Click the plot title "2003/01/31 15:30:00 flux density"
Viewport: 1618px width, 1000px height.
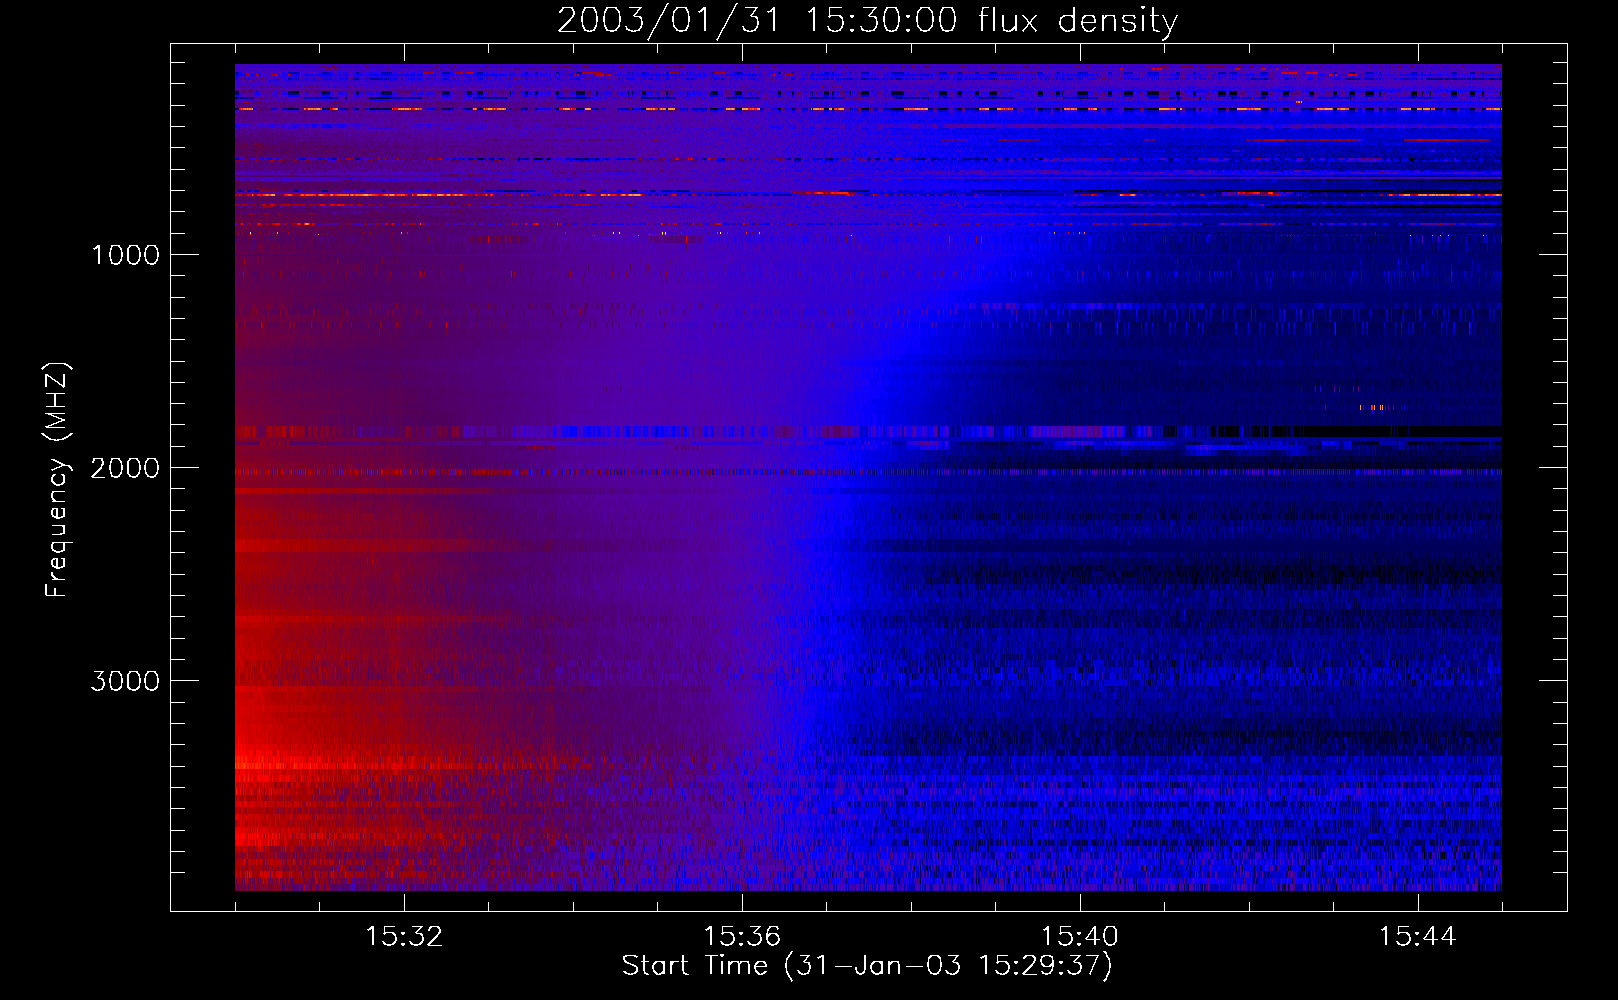[867, 21]
